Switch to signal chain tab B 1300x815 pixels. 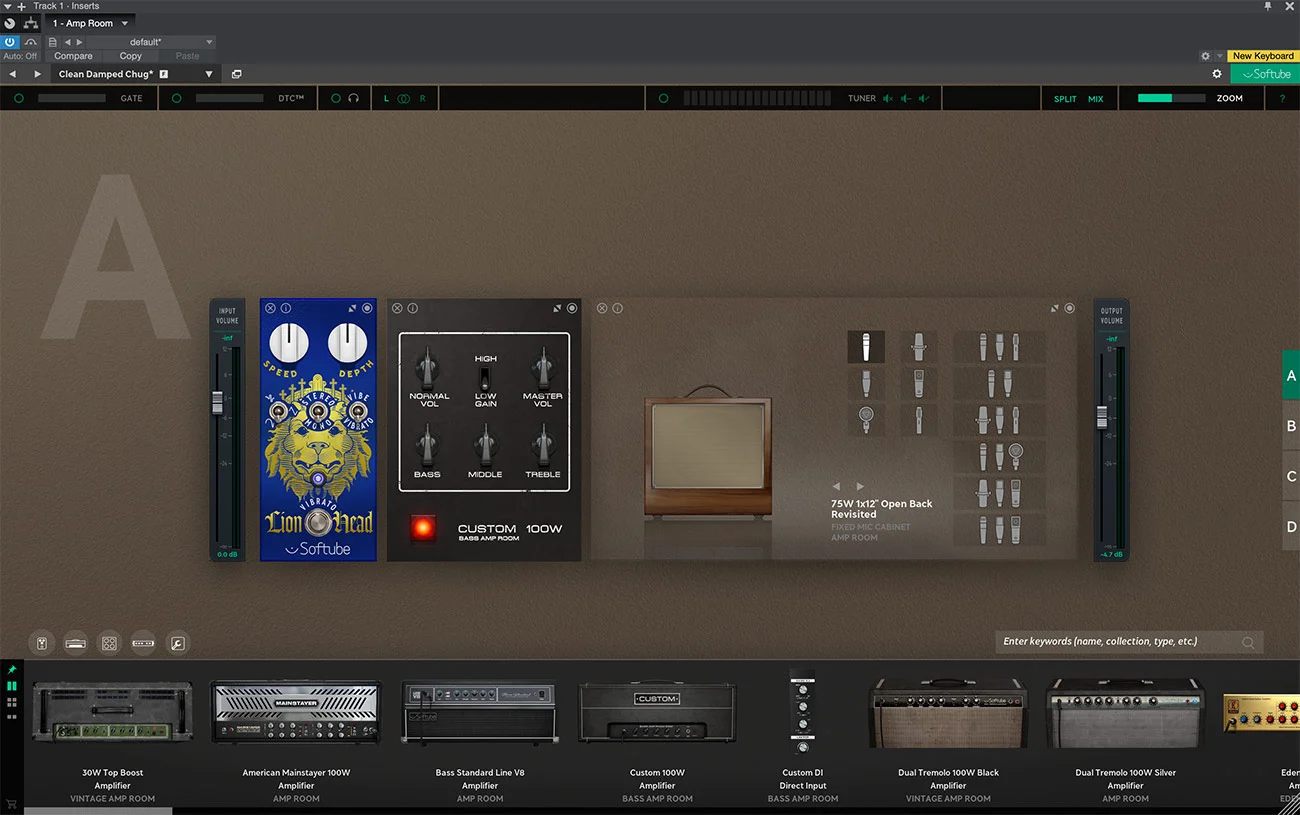click(1291, 426)
